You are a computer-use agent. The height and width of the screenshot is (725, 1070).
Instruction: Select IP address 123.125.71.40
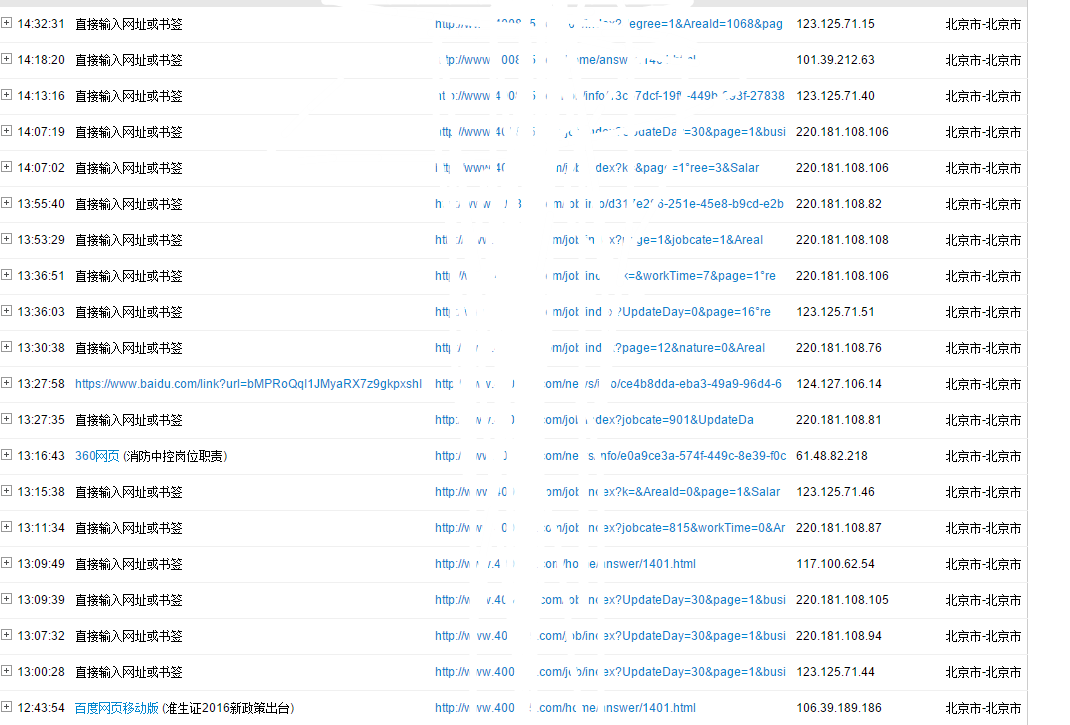pos(835,96)
